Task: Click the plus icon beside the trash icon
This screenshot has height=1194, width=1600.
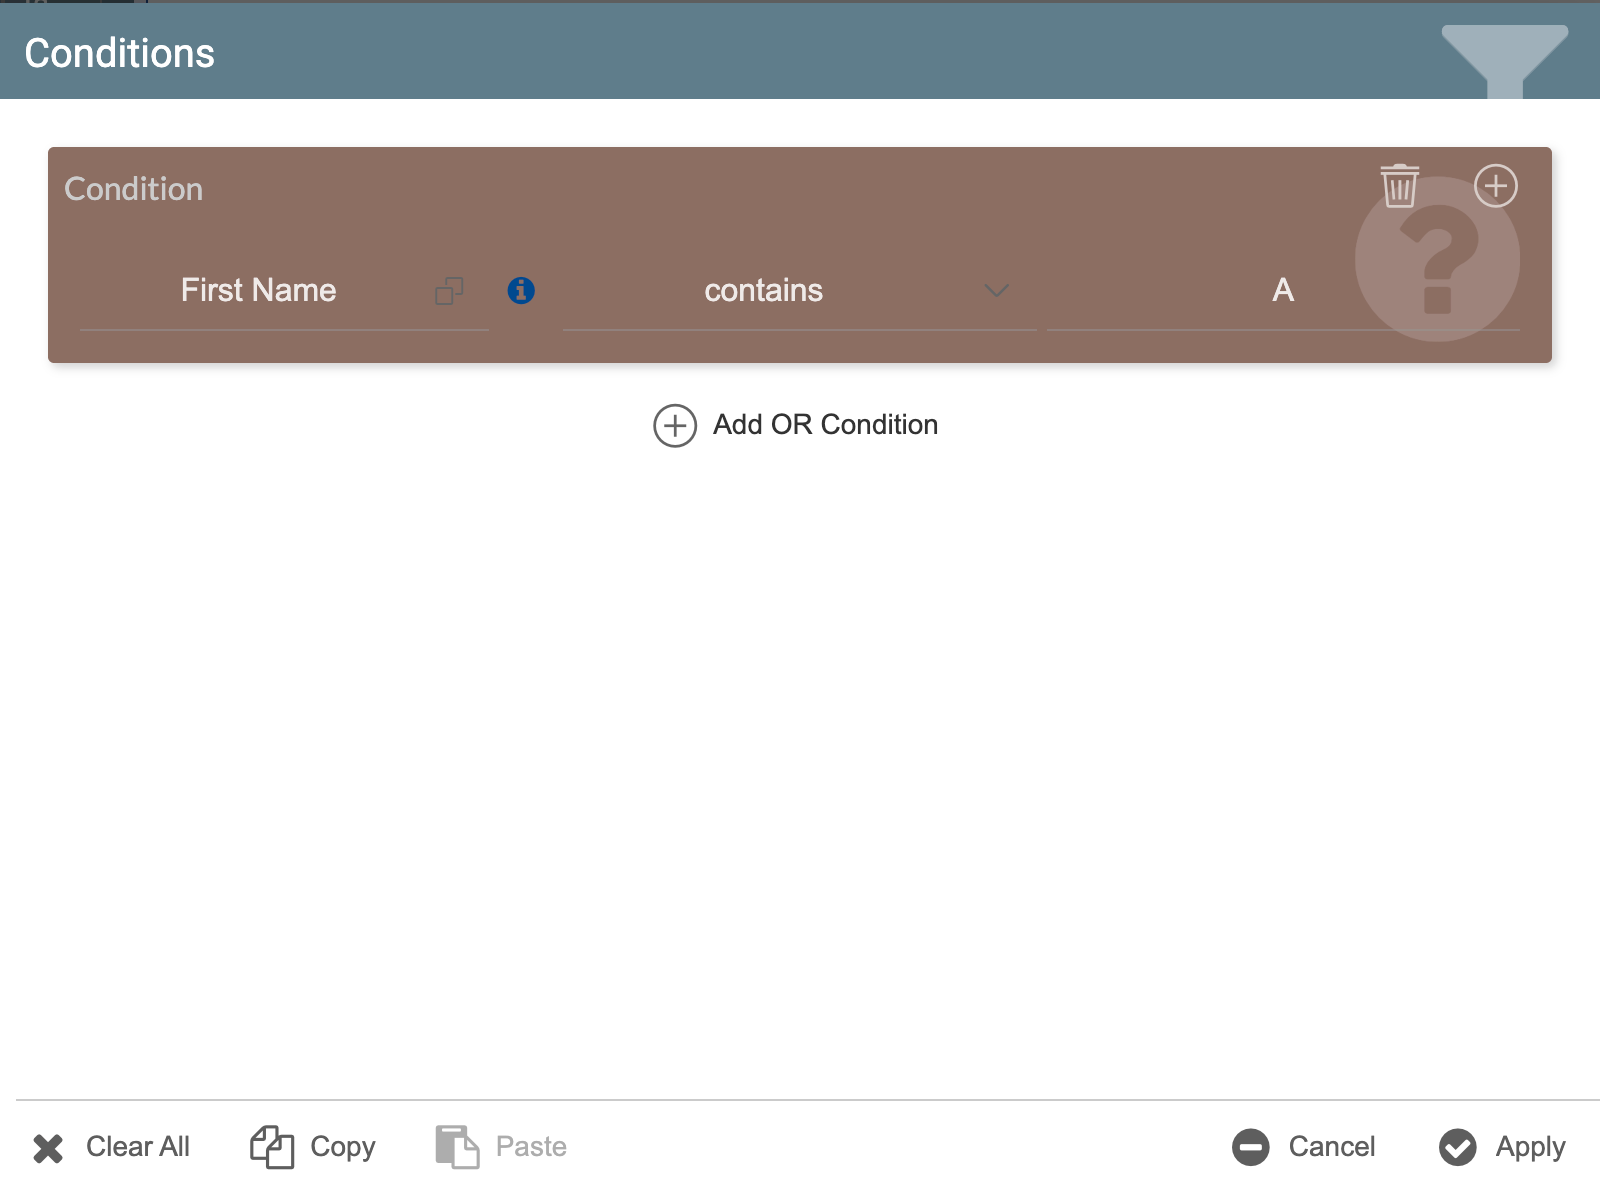Action: click(1495, 186)
